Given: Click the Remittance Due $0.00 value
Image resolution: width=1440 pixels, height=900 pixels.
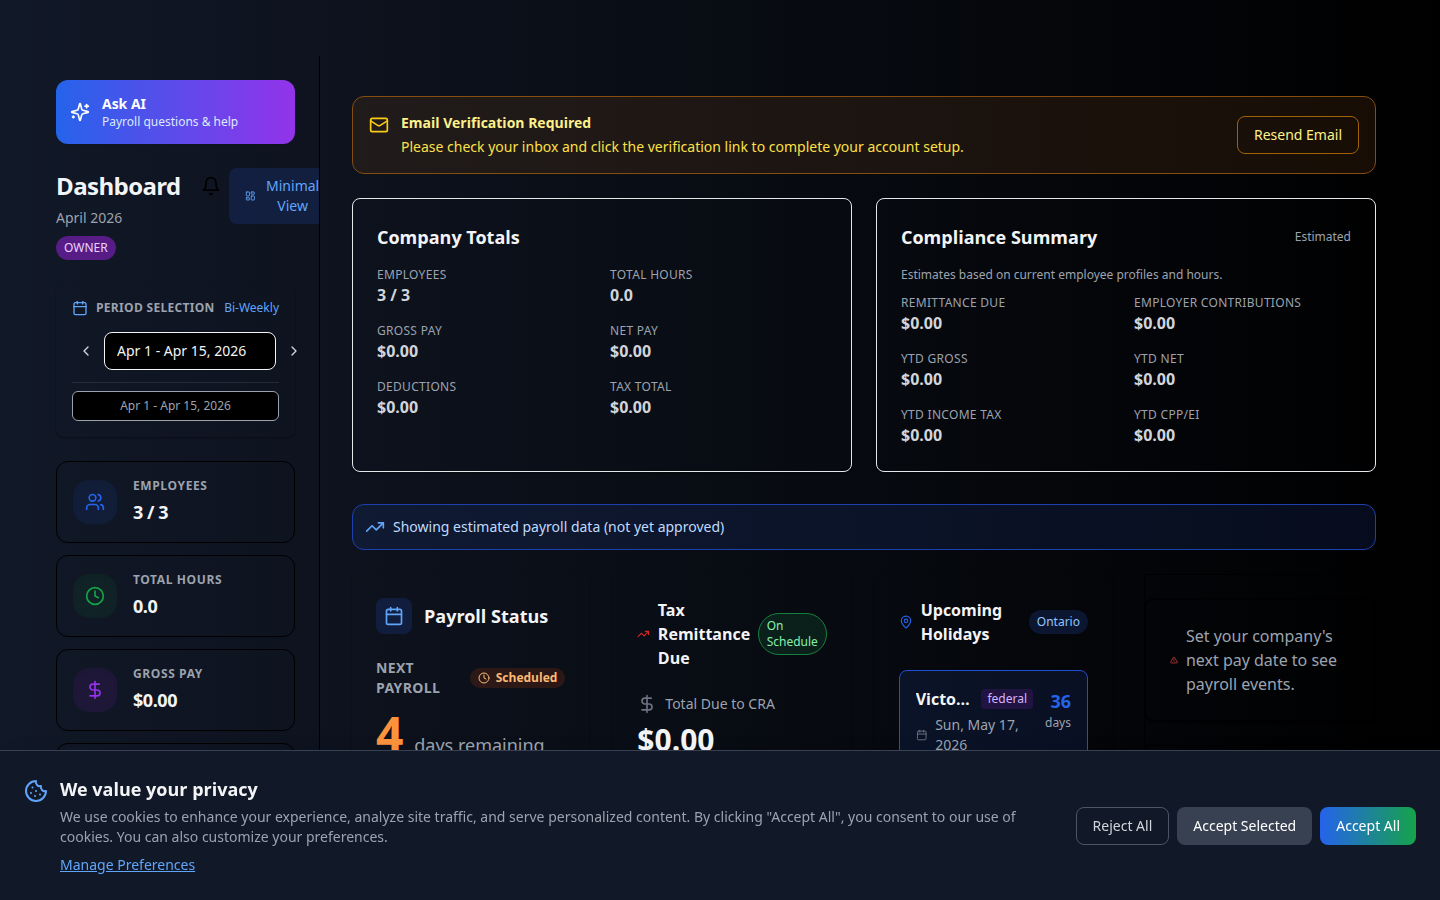Looking at the screenshot, I should [x=921, y=323].
